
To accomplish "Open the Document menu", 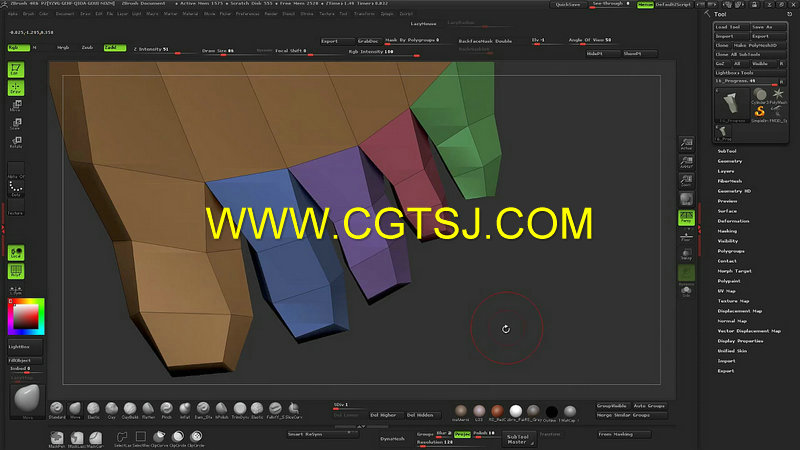I will coord(65,14).
